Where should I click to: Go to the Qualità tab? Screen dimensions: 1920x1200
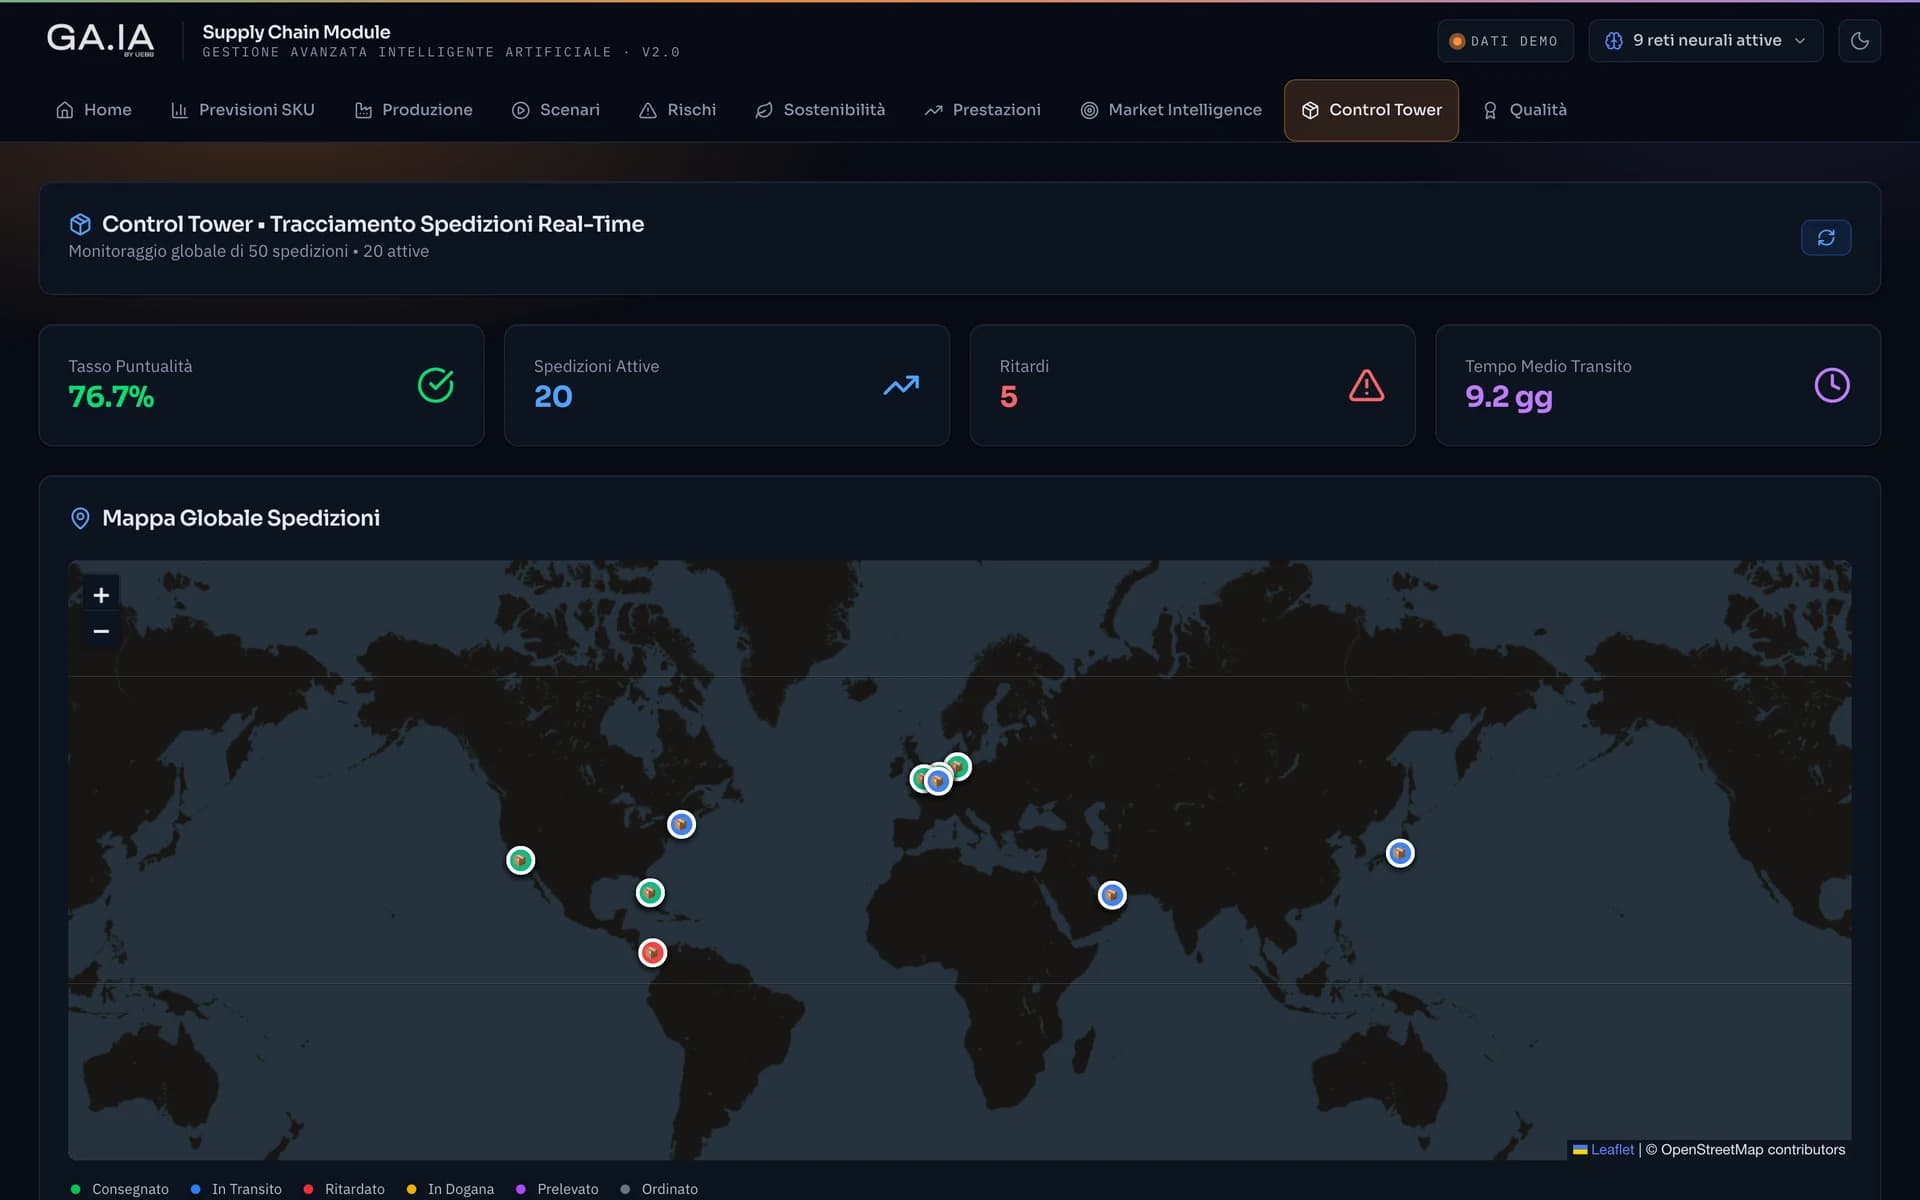point(1524,110)
